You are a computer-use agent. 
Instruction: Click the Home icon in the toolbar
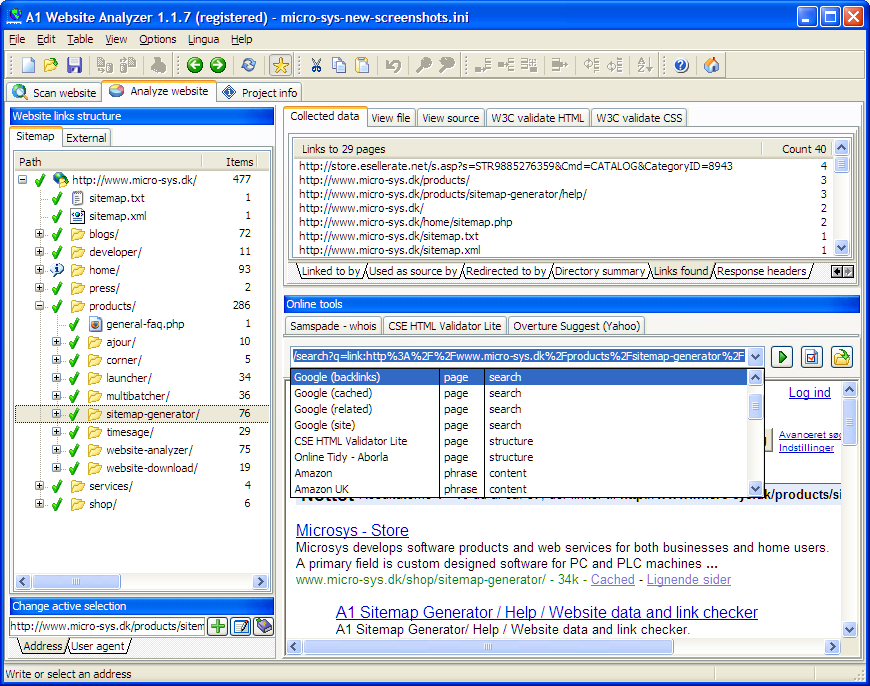711,65
